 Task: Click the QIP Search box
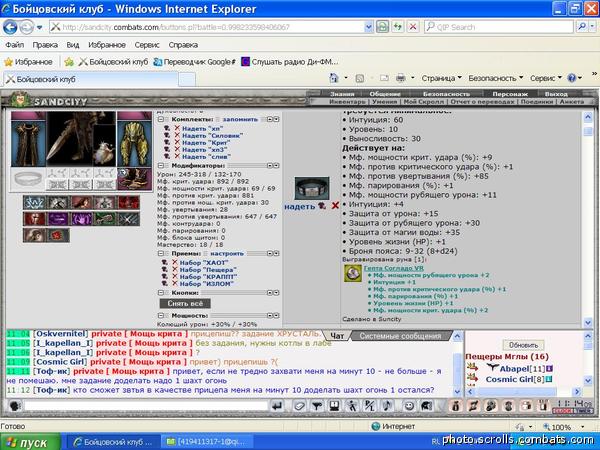point(499,27)
